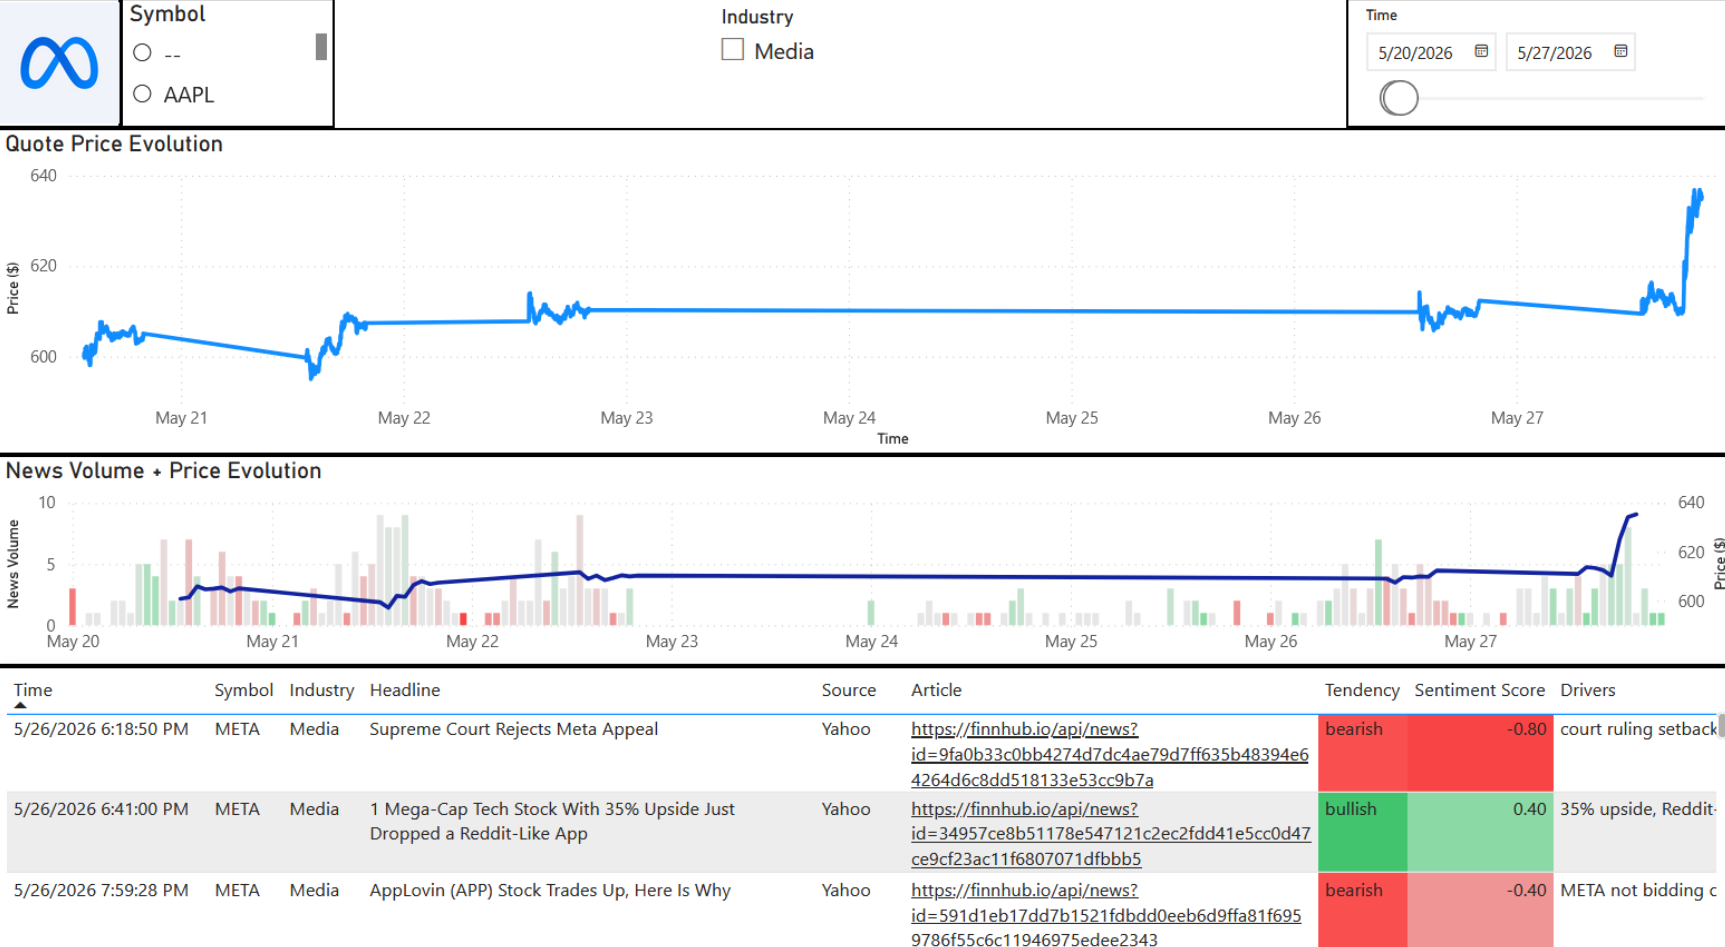Click the 'News Volume + Price Evolution' title
Screen dimensions: 1725x947
pos(164,471)
